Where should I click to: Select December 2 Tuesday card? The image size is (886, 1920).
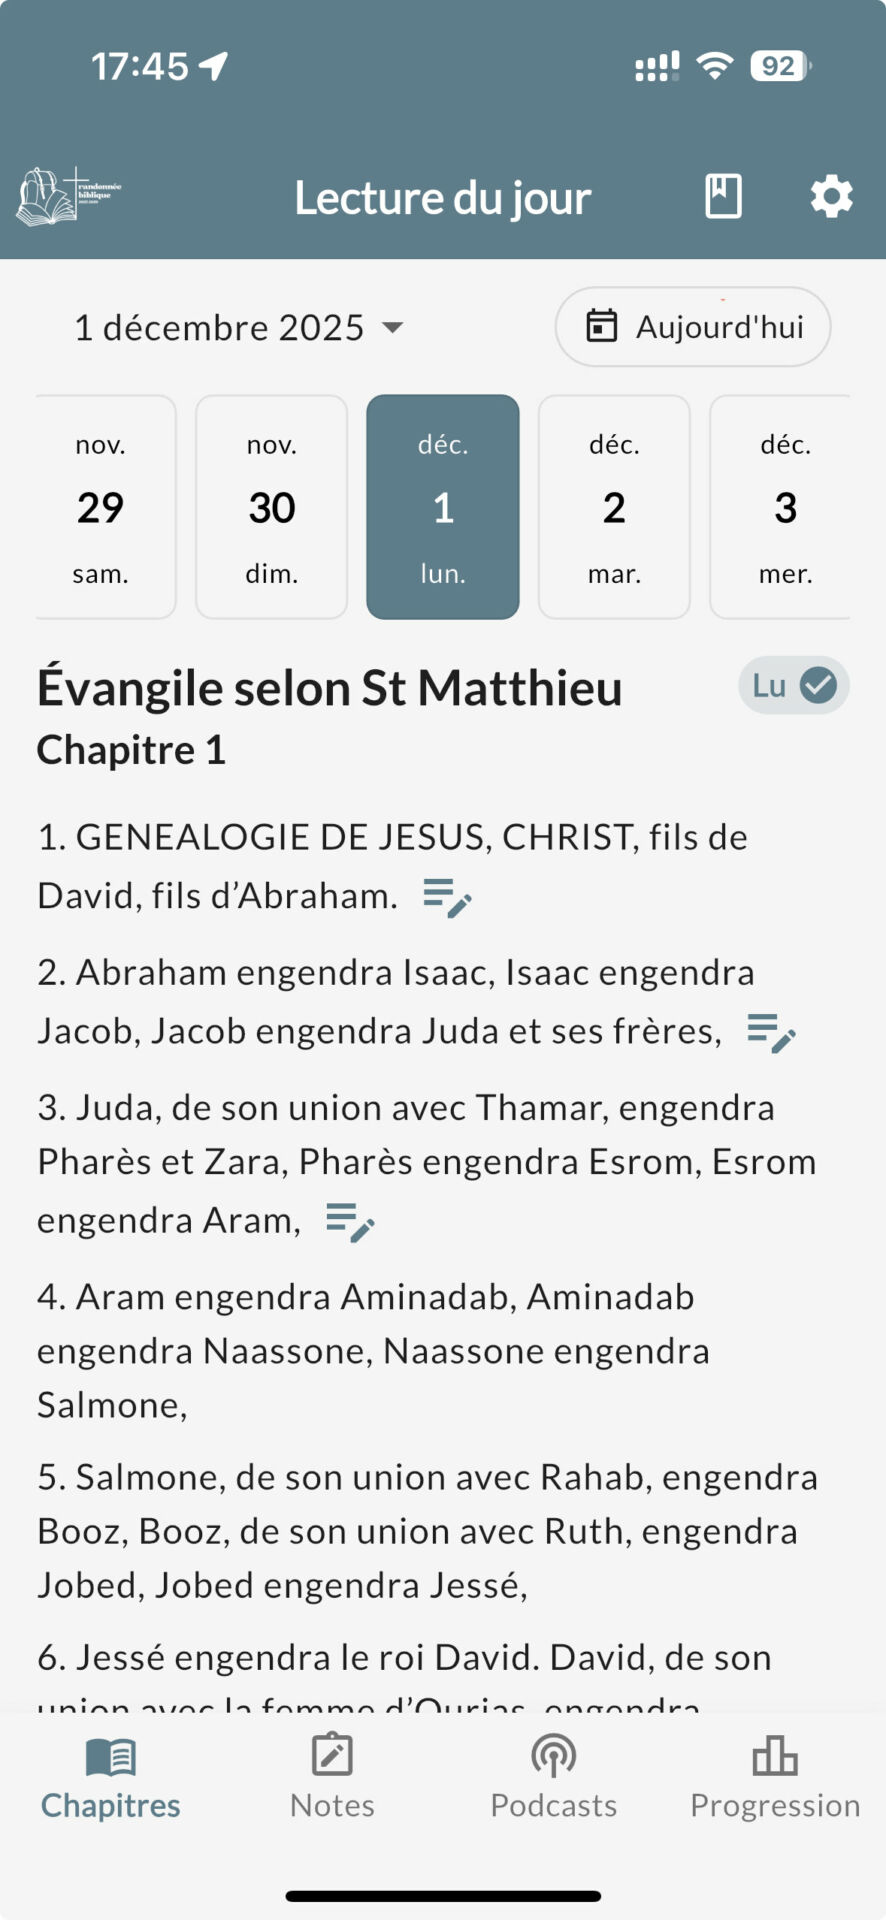click(x=614, y=507)
